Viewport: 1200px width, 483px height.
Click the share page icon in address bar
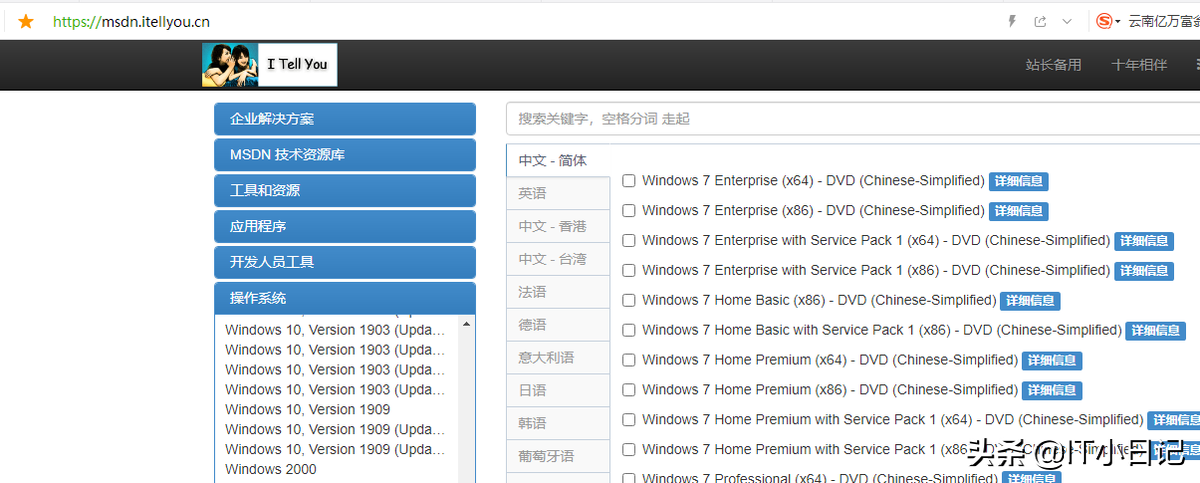point(1041,21)
